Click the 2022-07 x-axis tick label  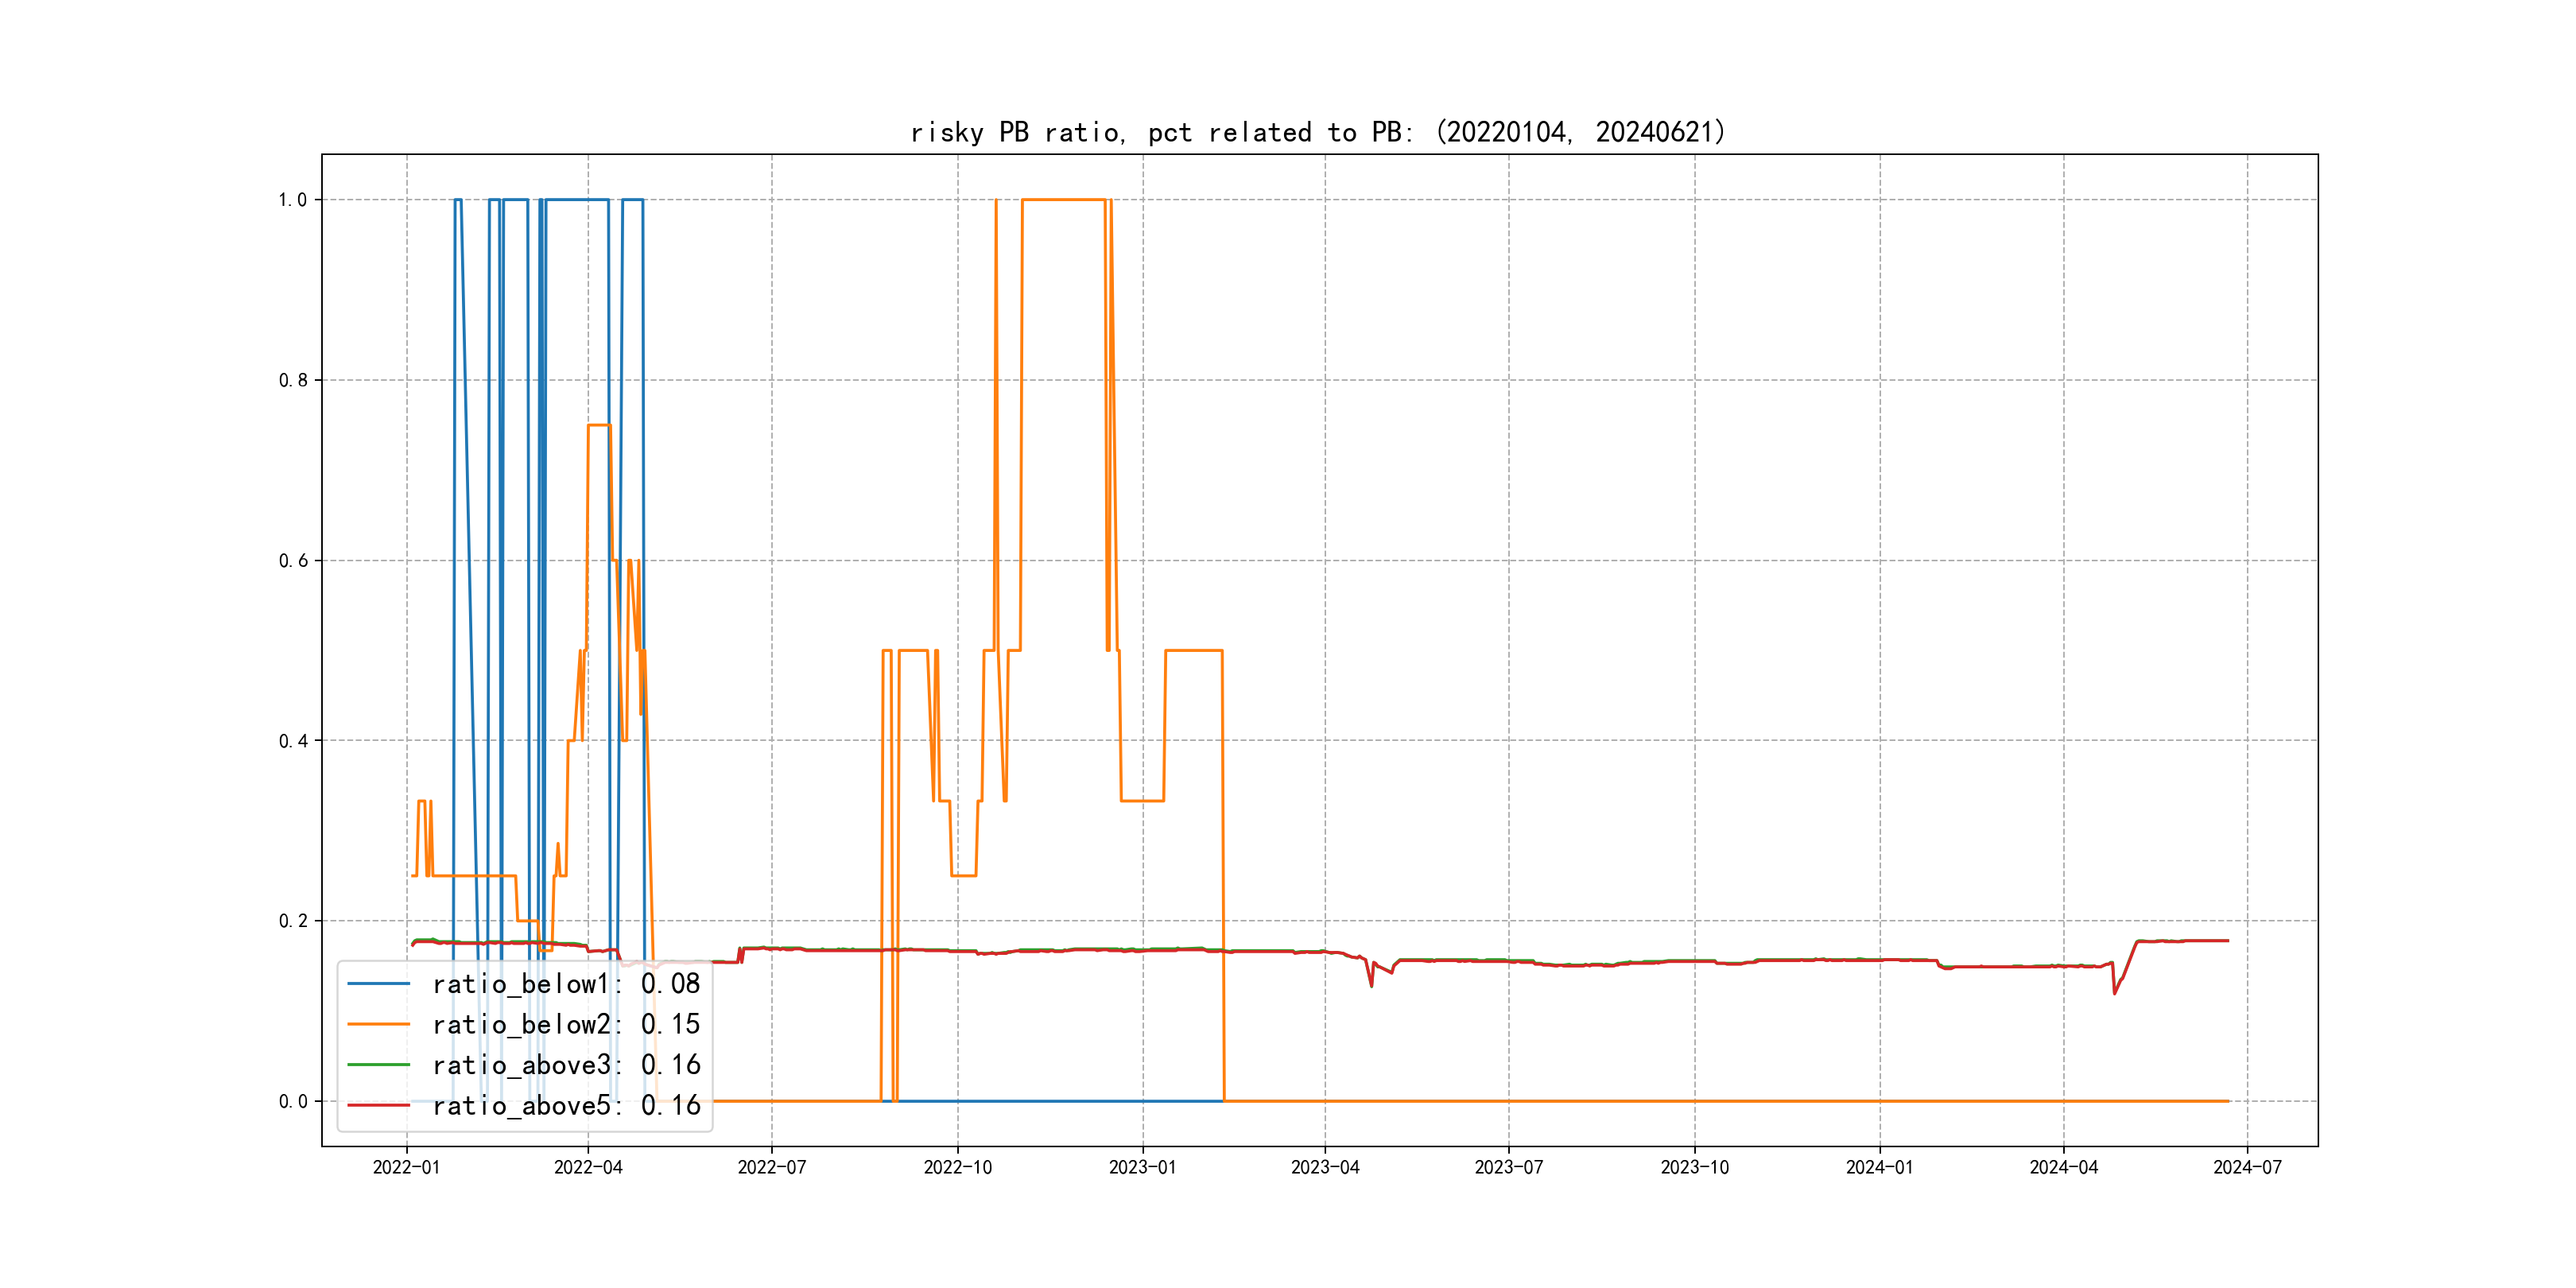click(771, 1167)
